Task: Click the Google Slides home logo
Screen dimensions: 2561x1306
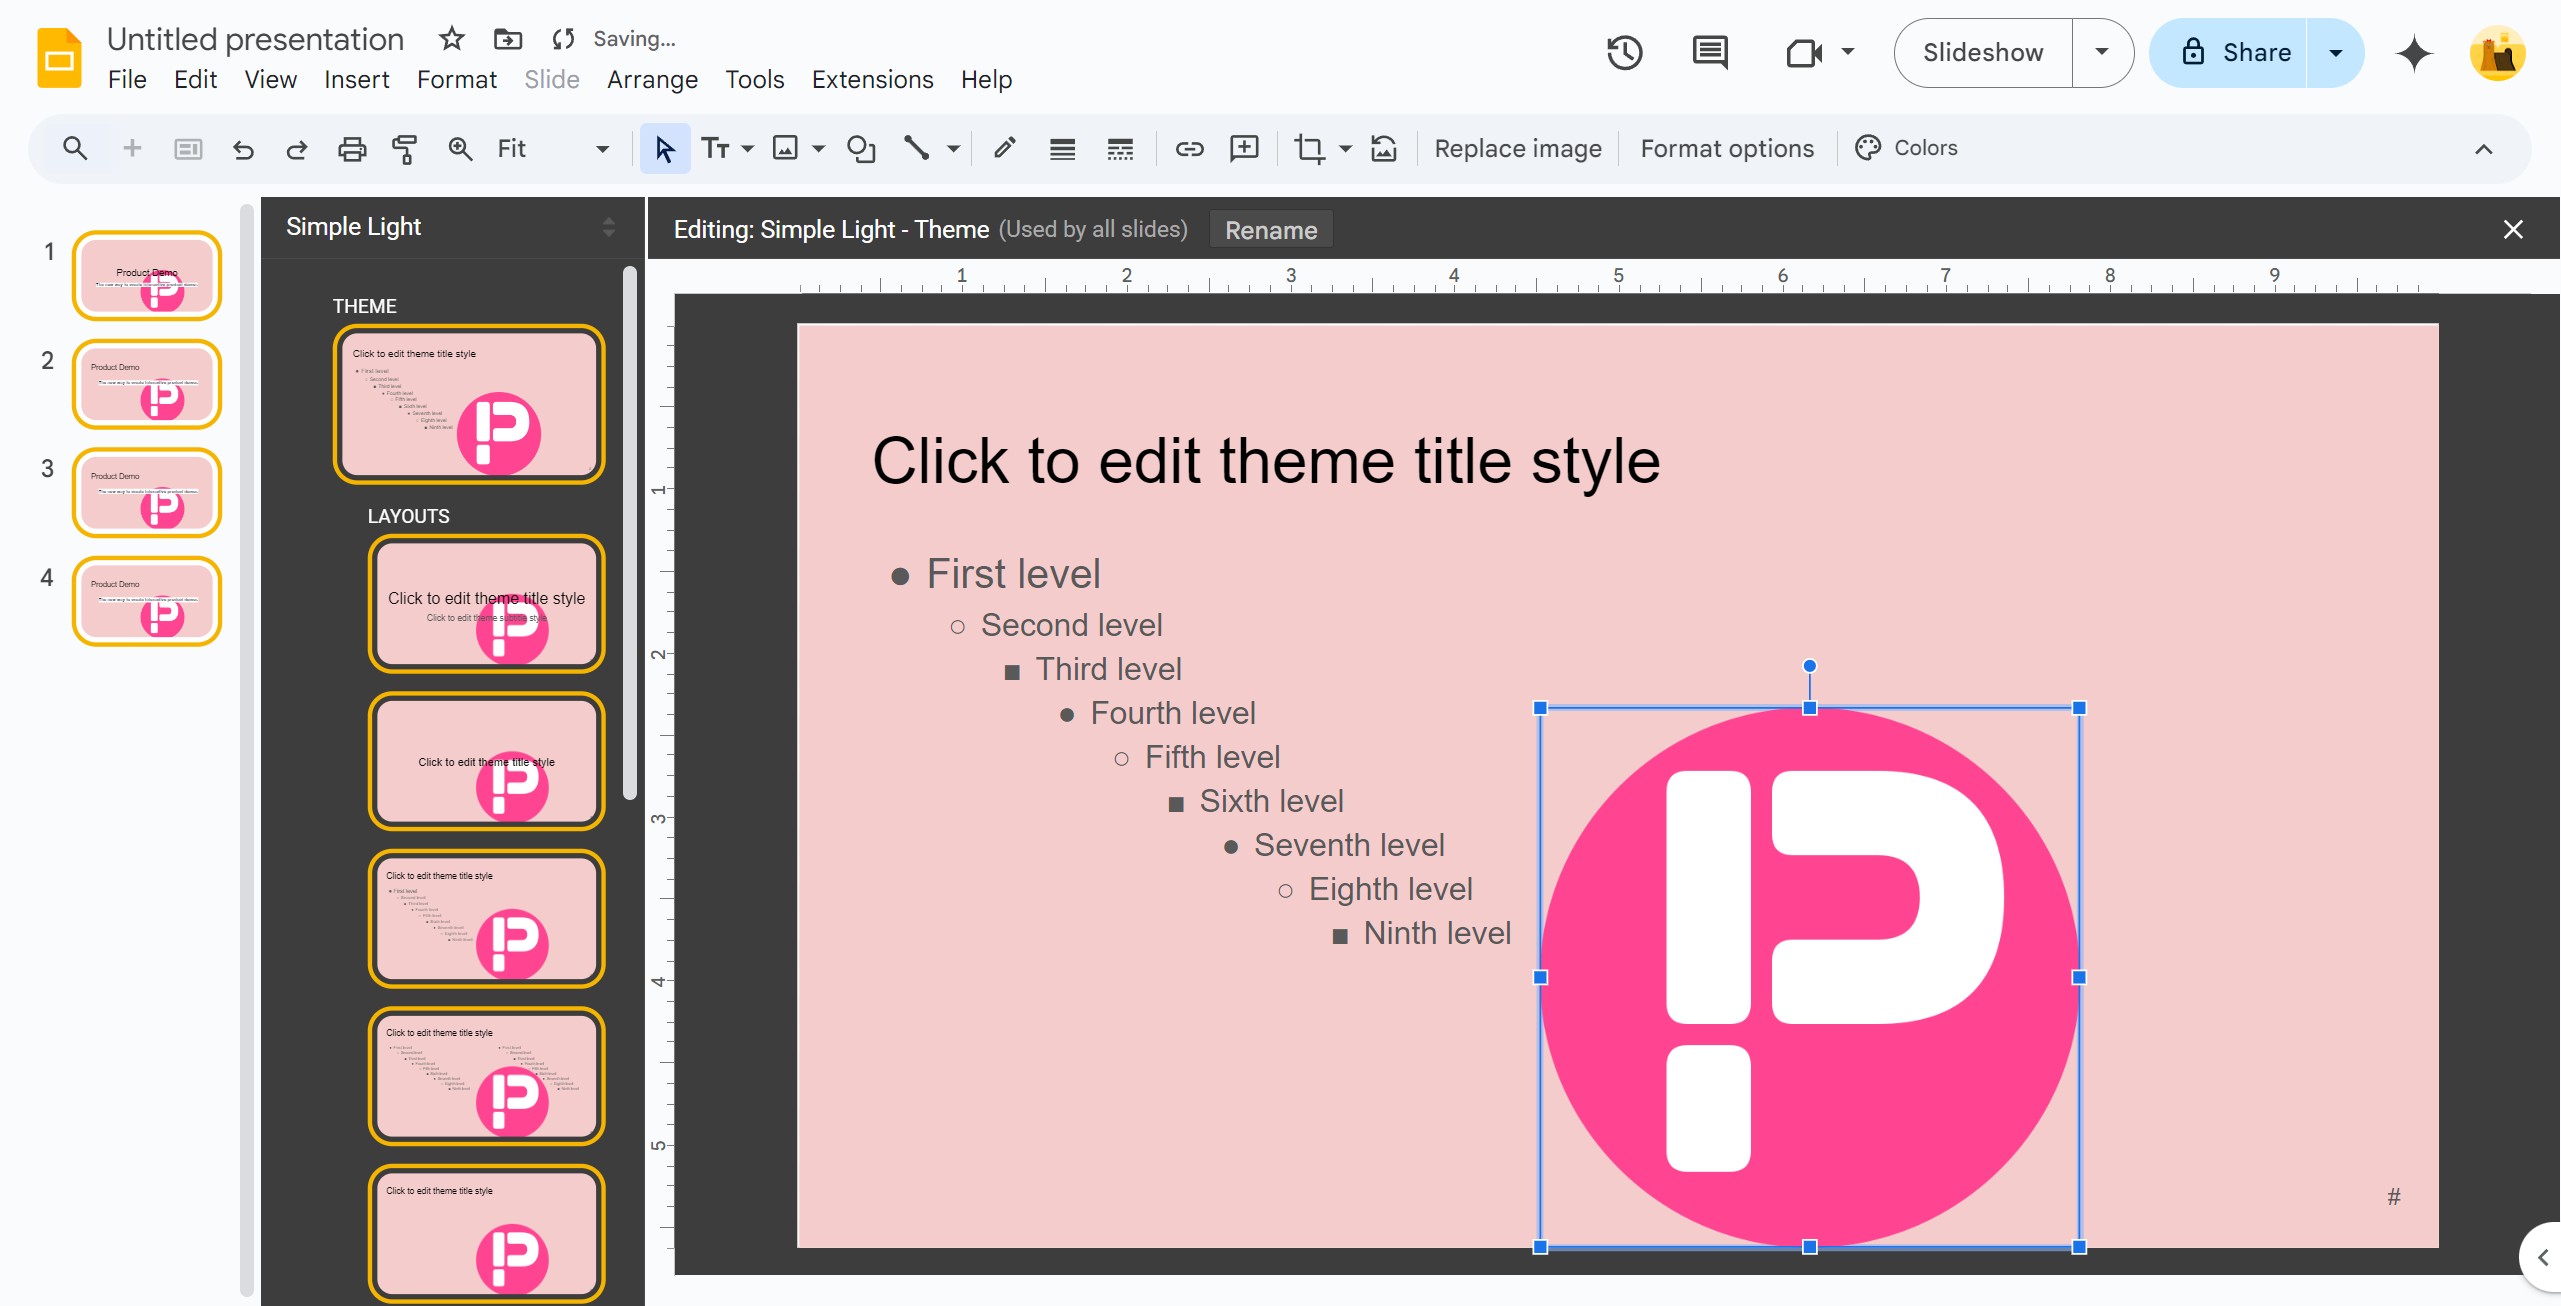Action: (x=59, y=57)
